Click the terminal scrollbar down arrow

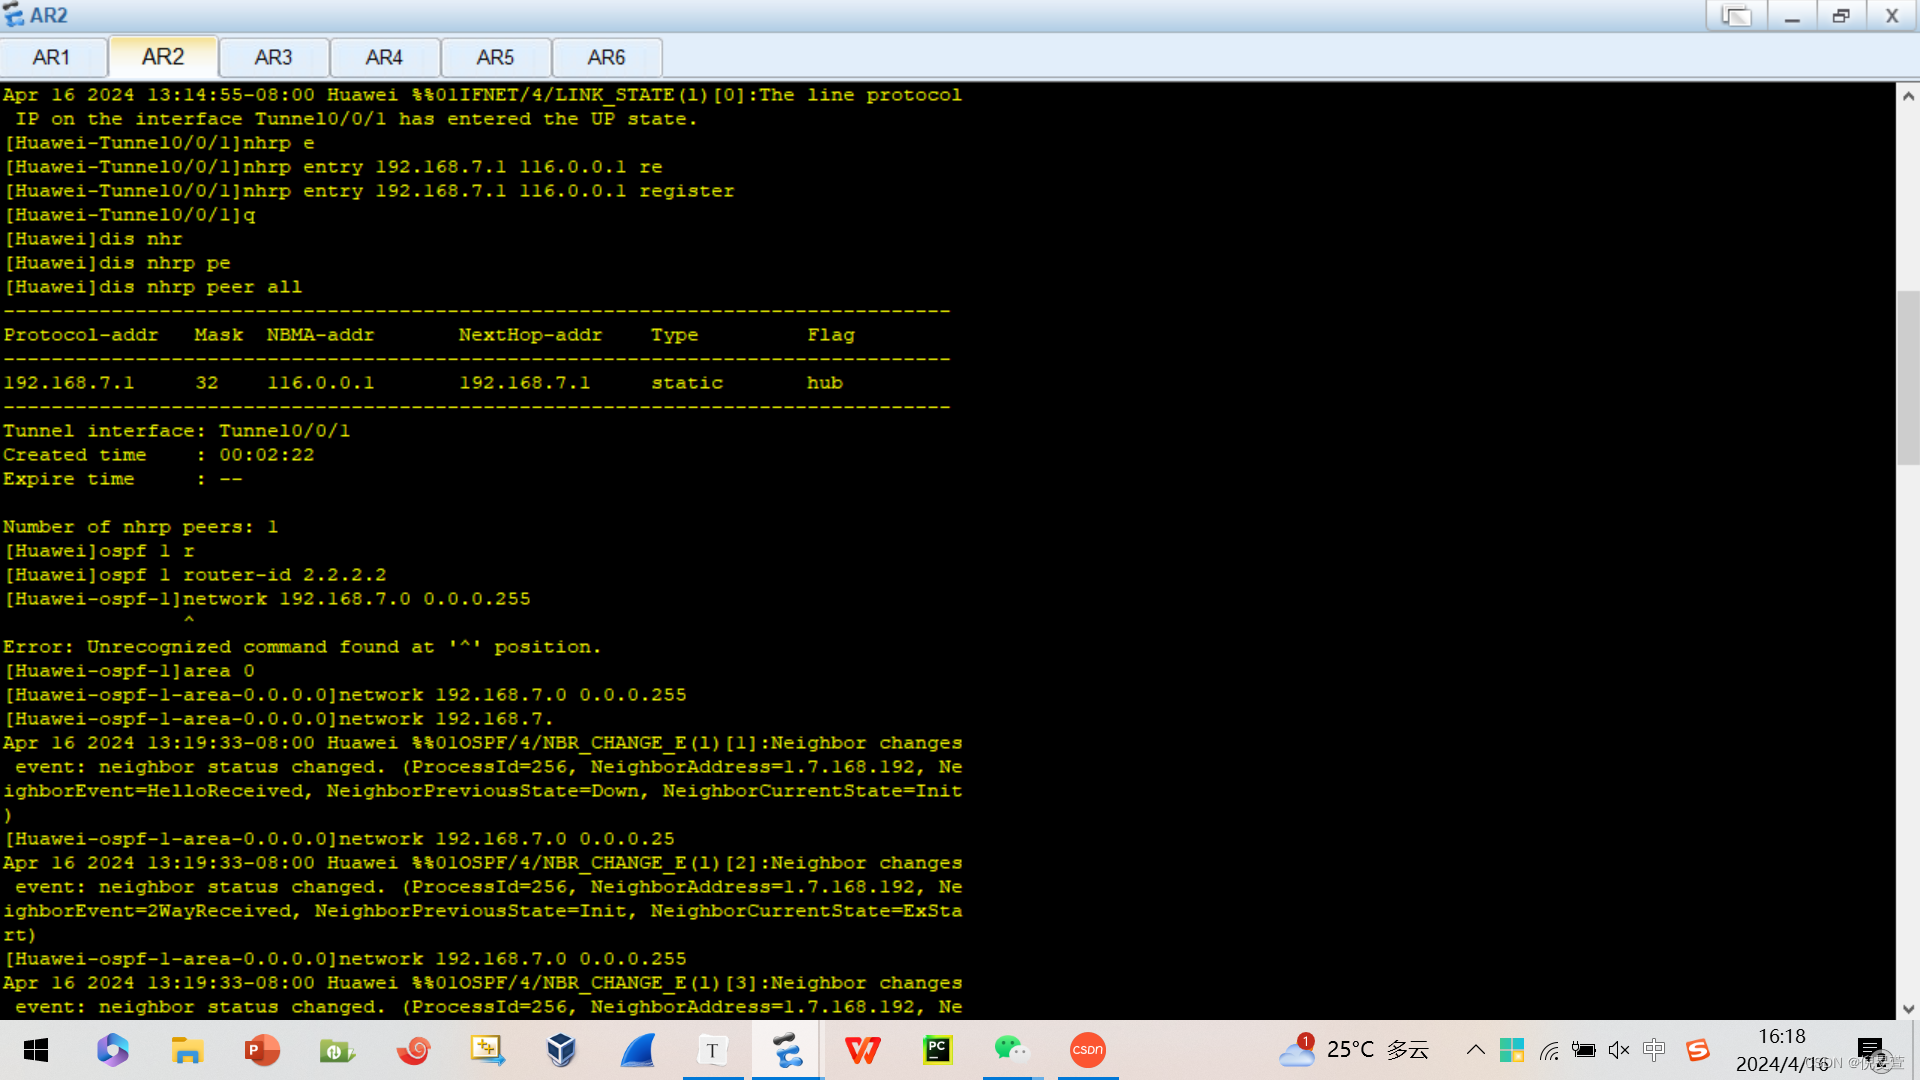[1908, 1009]
